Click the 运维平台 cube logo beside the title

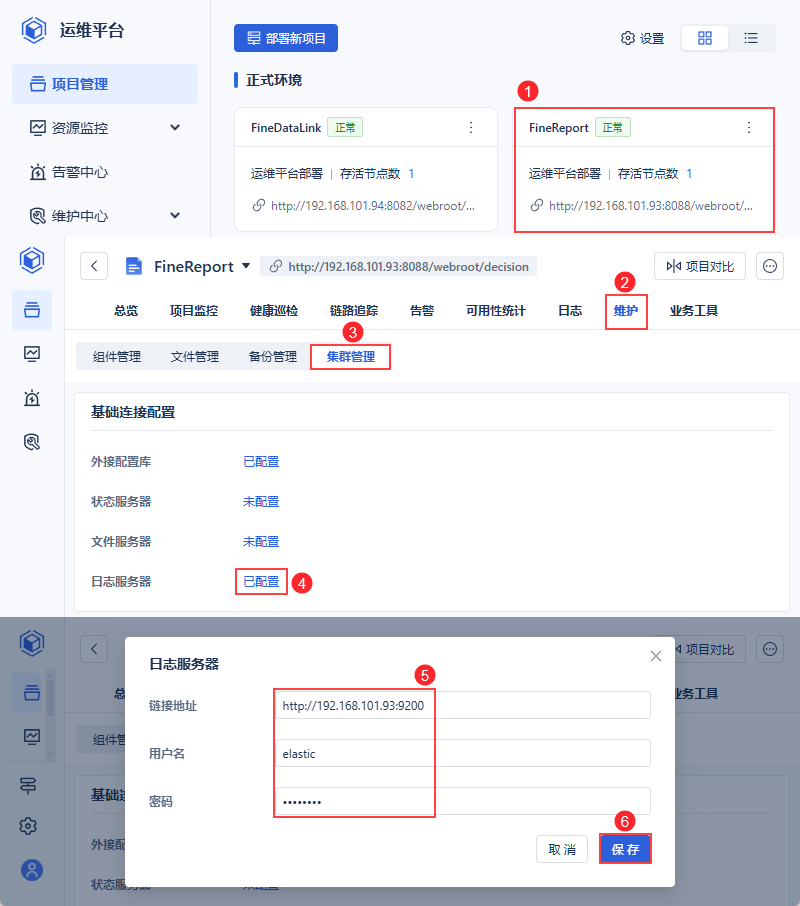(34, 30)
